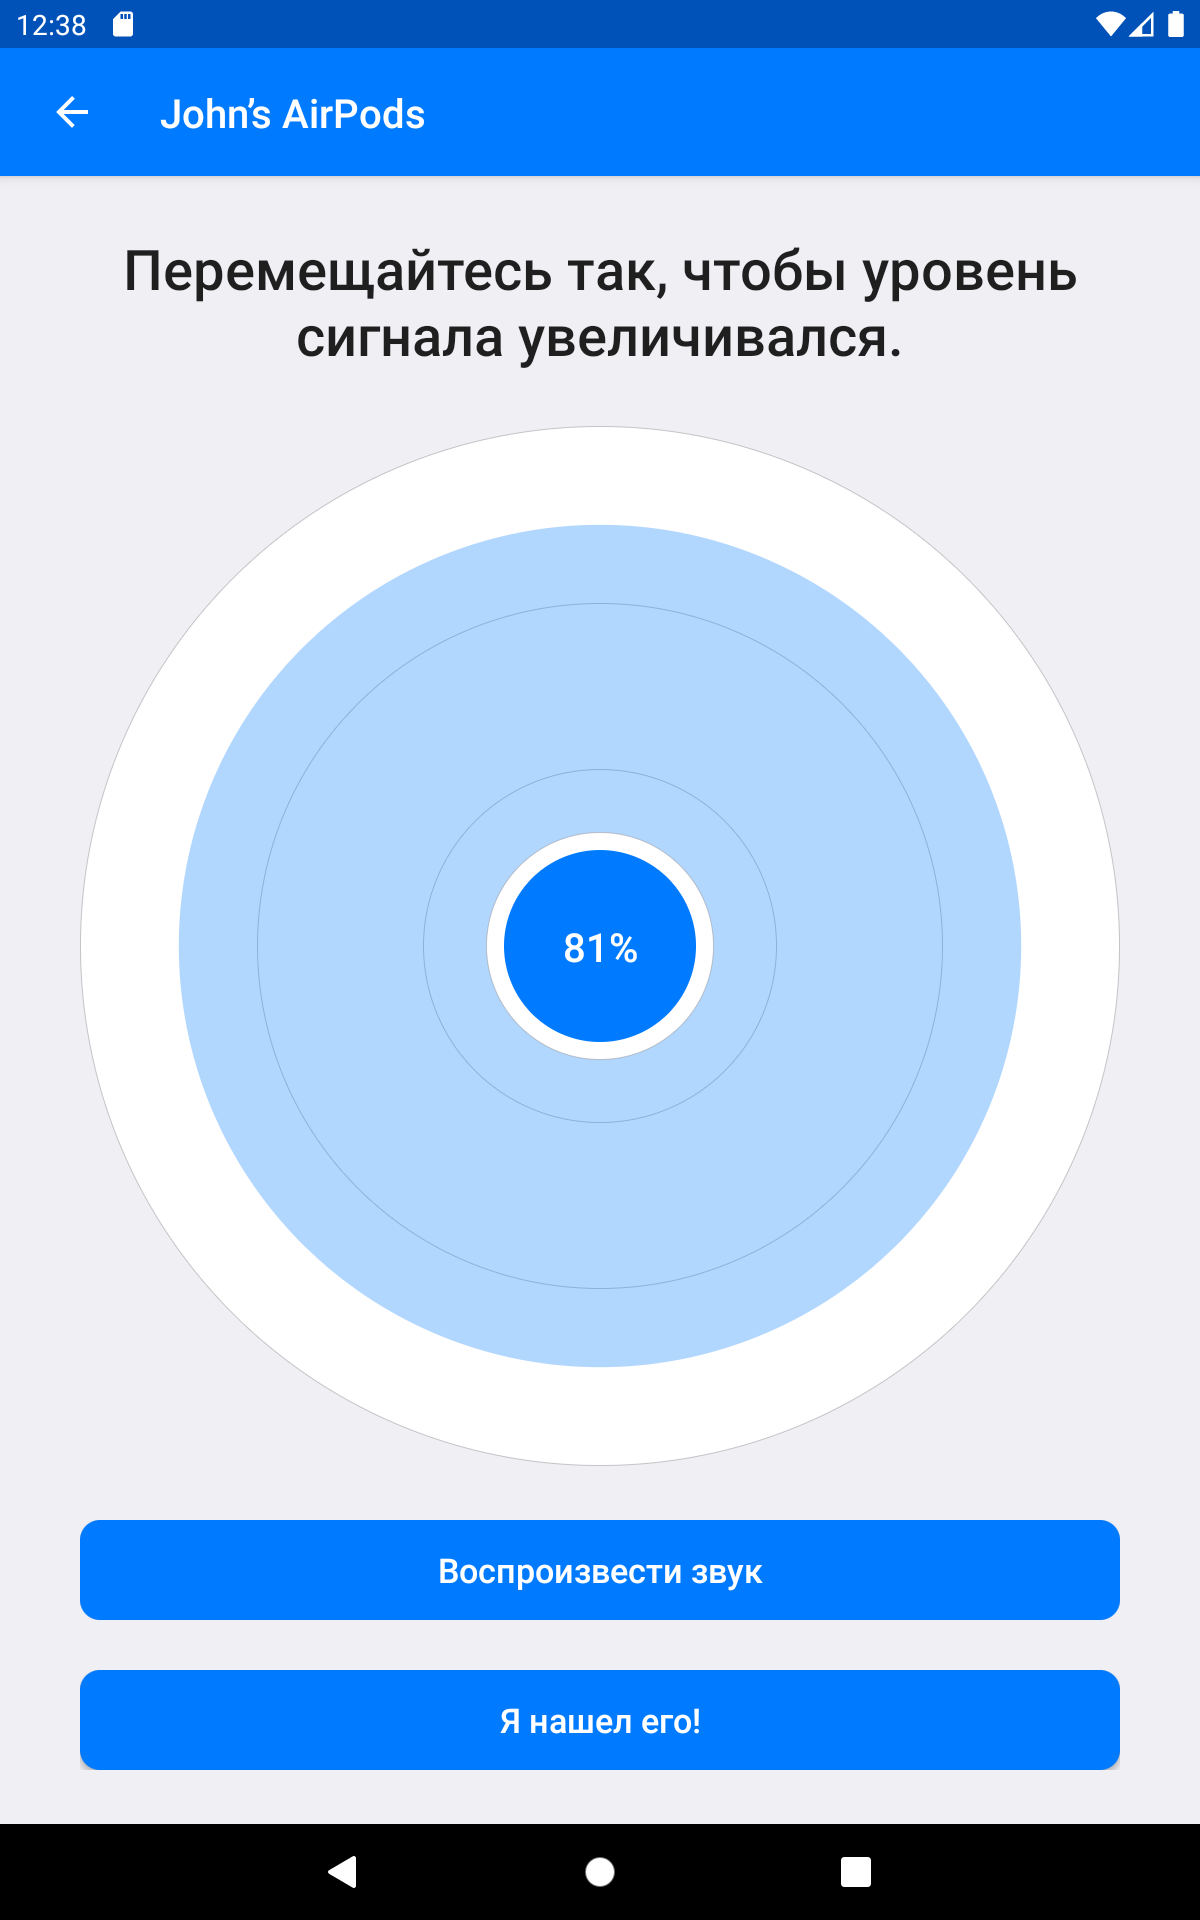
Task: Click the white border around the blue center
Action: tap(600, 841)
